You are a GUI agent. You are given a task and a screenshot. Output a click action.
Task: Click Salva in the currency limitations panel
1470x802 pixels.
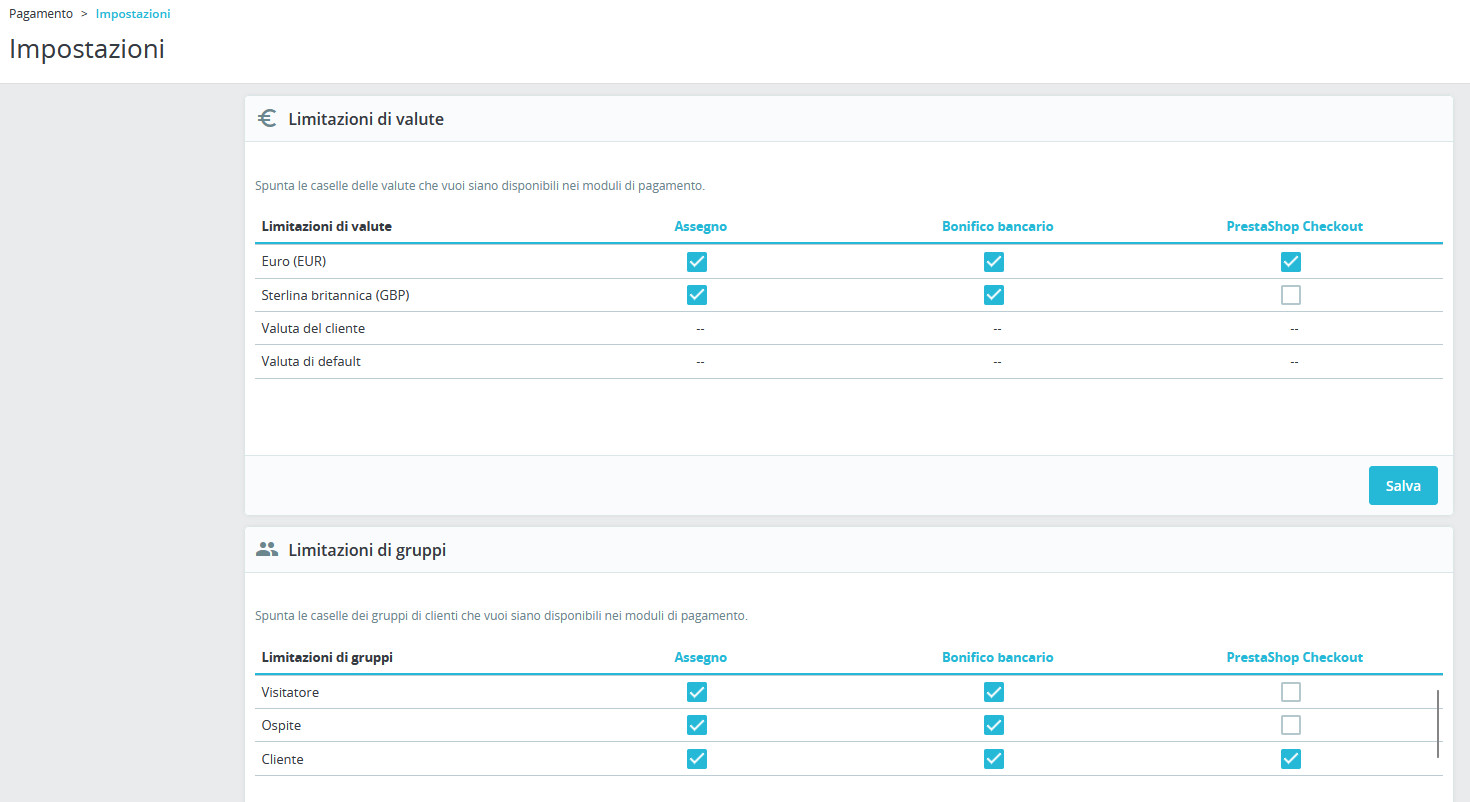(x=1403, y=485)
